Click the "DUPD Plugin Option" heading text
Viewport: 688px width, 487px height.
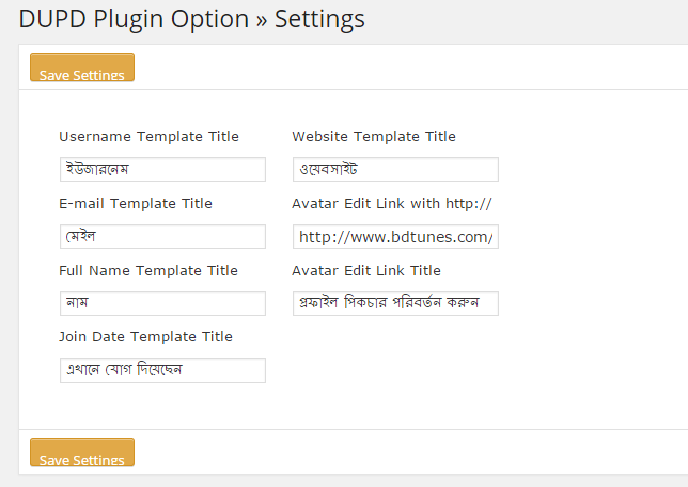tap(133, 19)
